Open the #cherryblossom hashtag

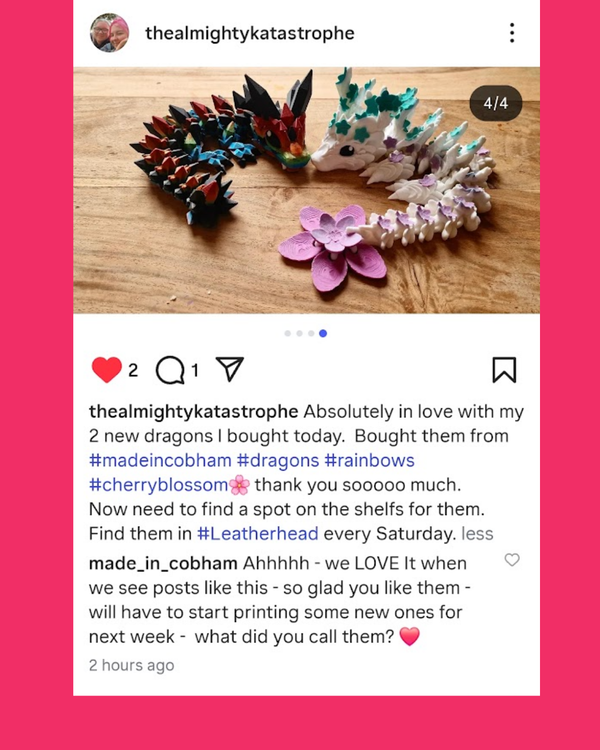coord(158,485)
